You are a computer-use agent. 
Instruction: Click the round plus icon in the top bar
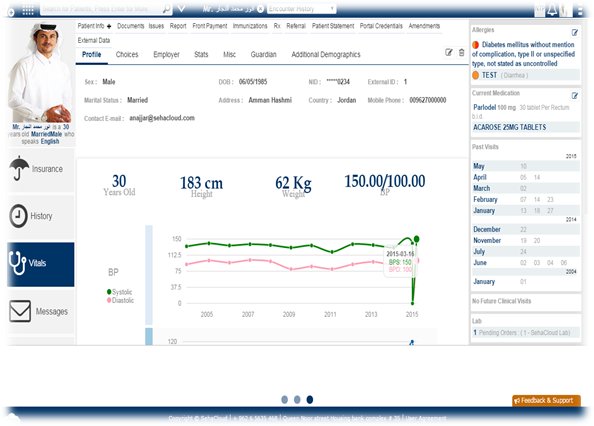click(11, 12)
